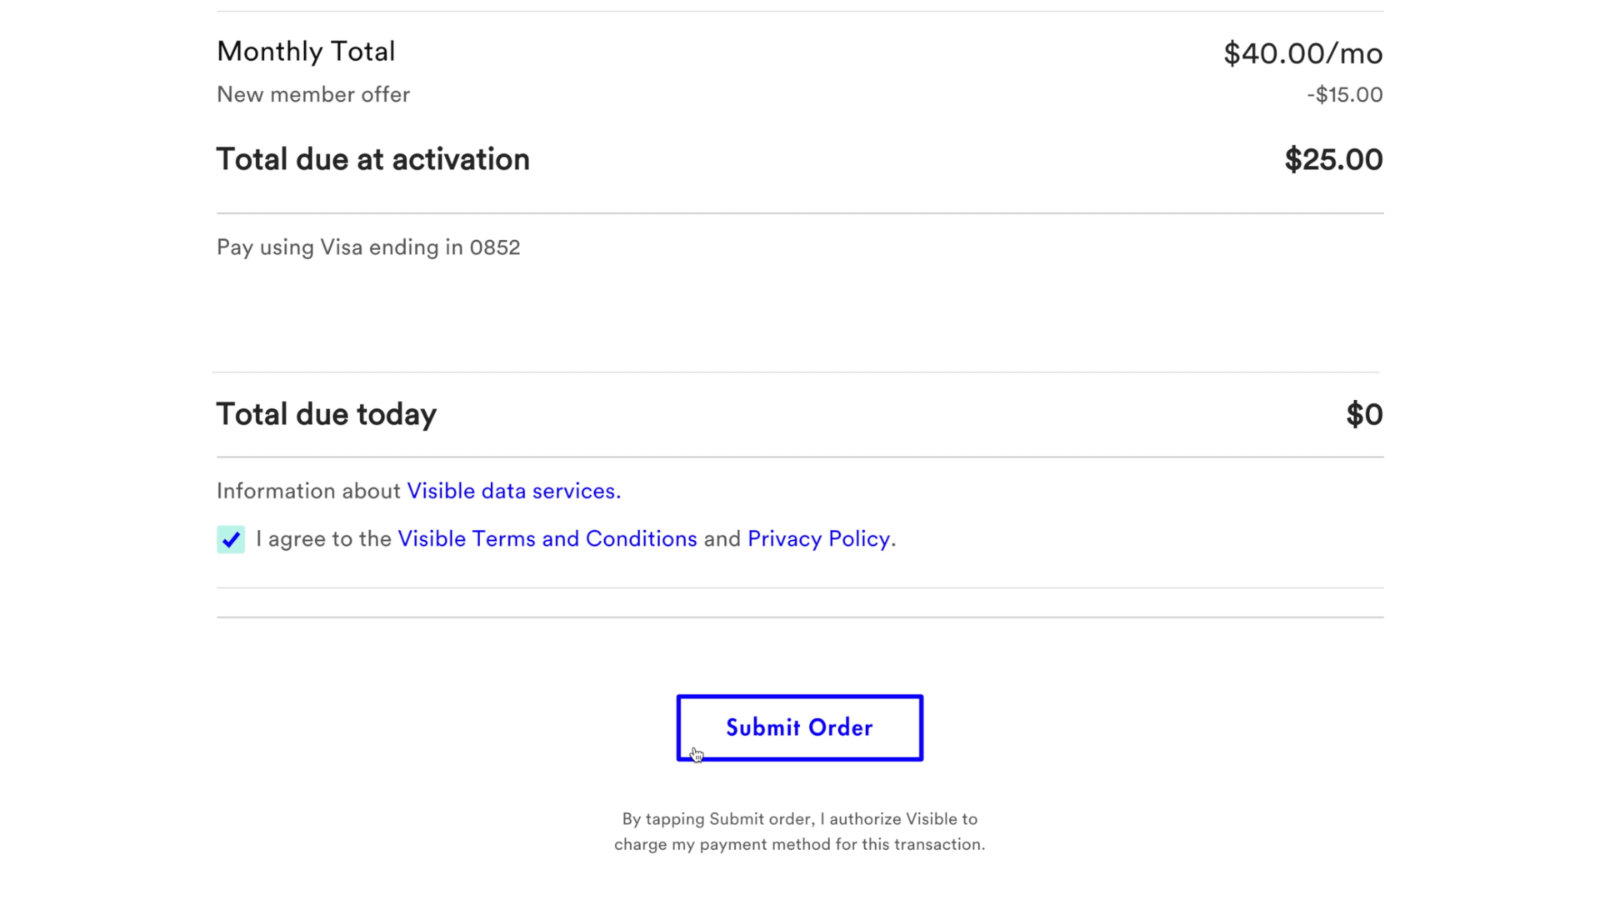
Task: Open the Visible Terms and Conditions
Action: [547, 539]
